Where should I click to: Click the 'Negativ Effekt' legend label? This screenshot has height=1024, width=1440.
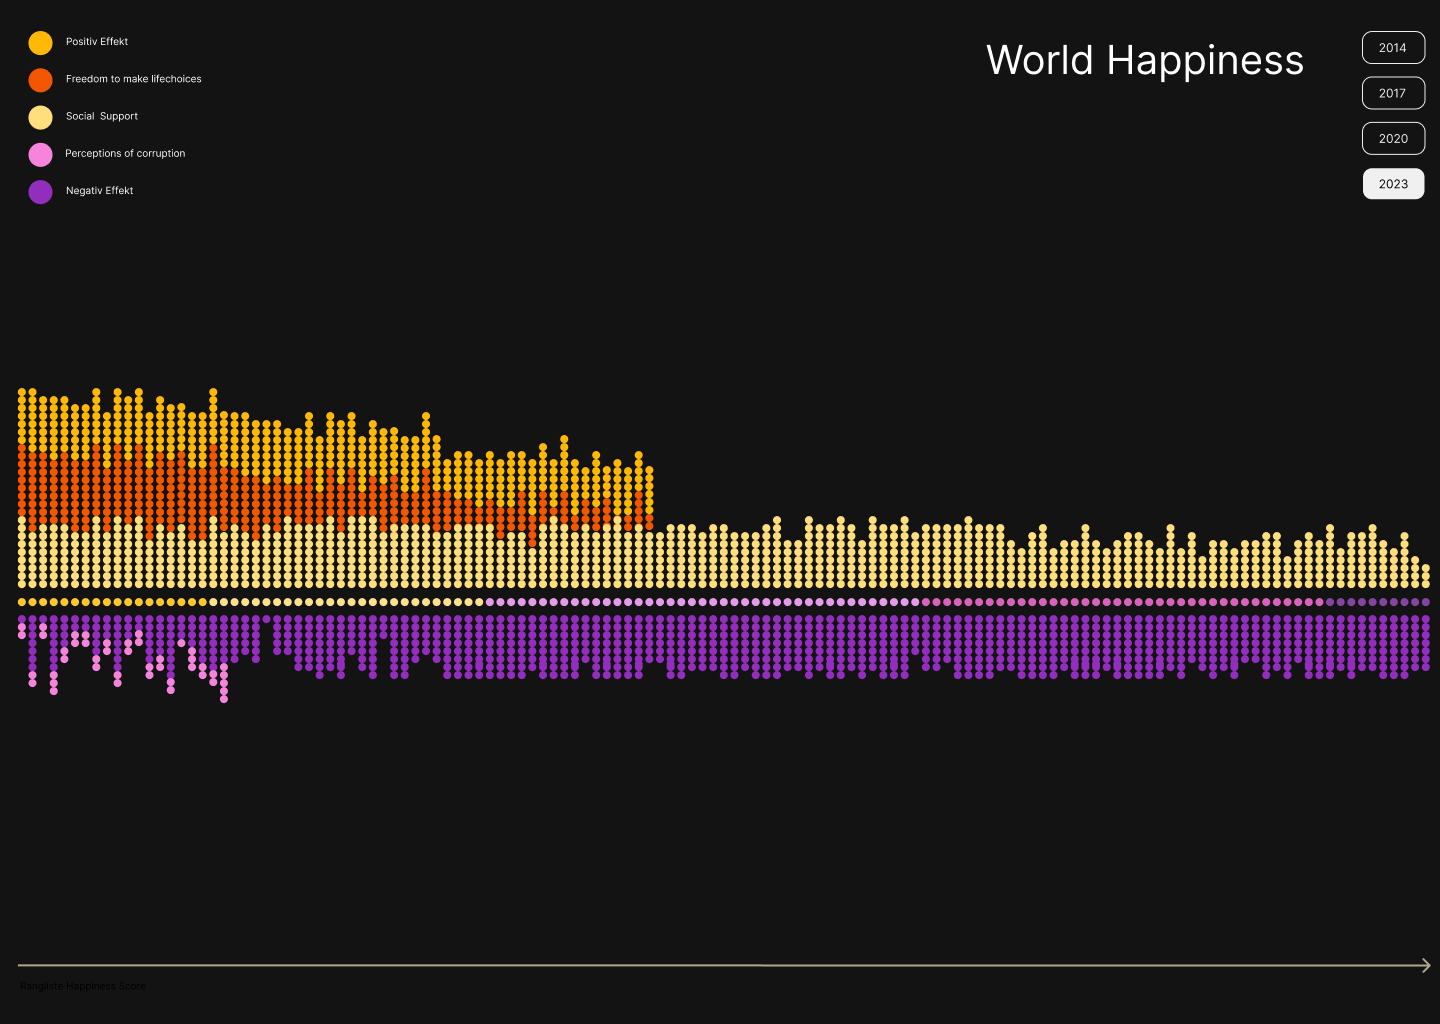coord(99,190)
